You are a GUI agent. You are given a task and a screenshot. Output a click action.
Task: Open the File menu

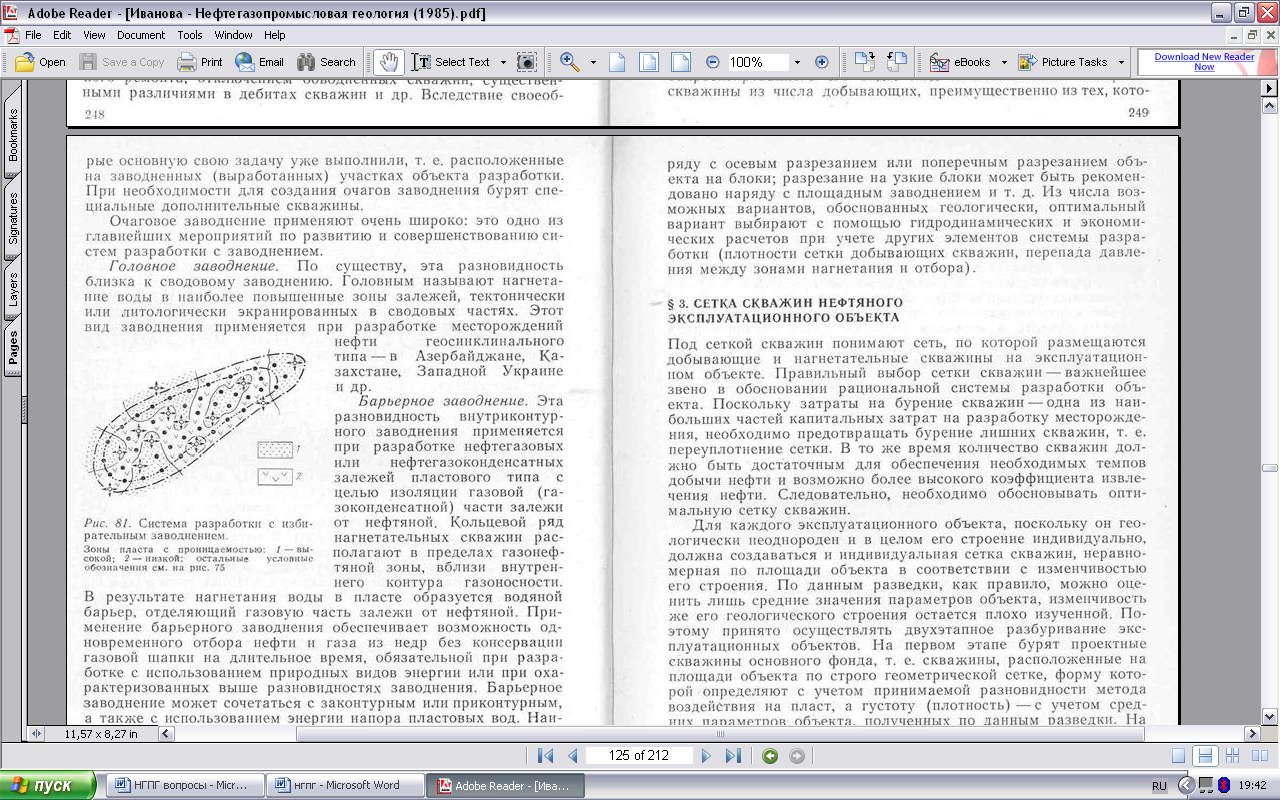(x=33, y=35)
